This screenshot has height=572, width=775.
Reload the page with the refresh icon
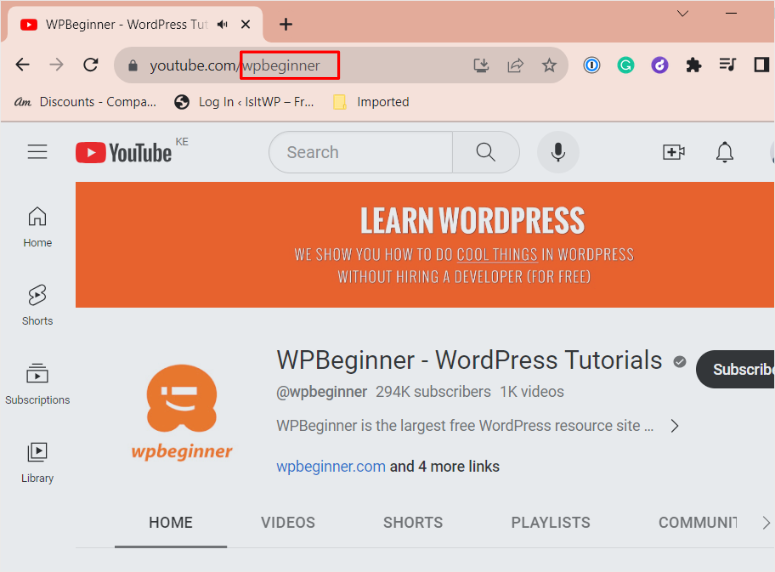coord(90,65)
